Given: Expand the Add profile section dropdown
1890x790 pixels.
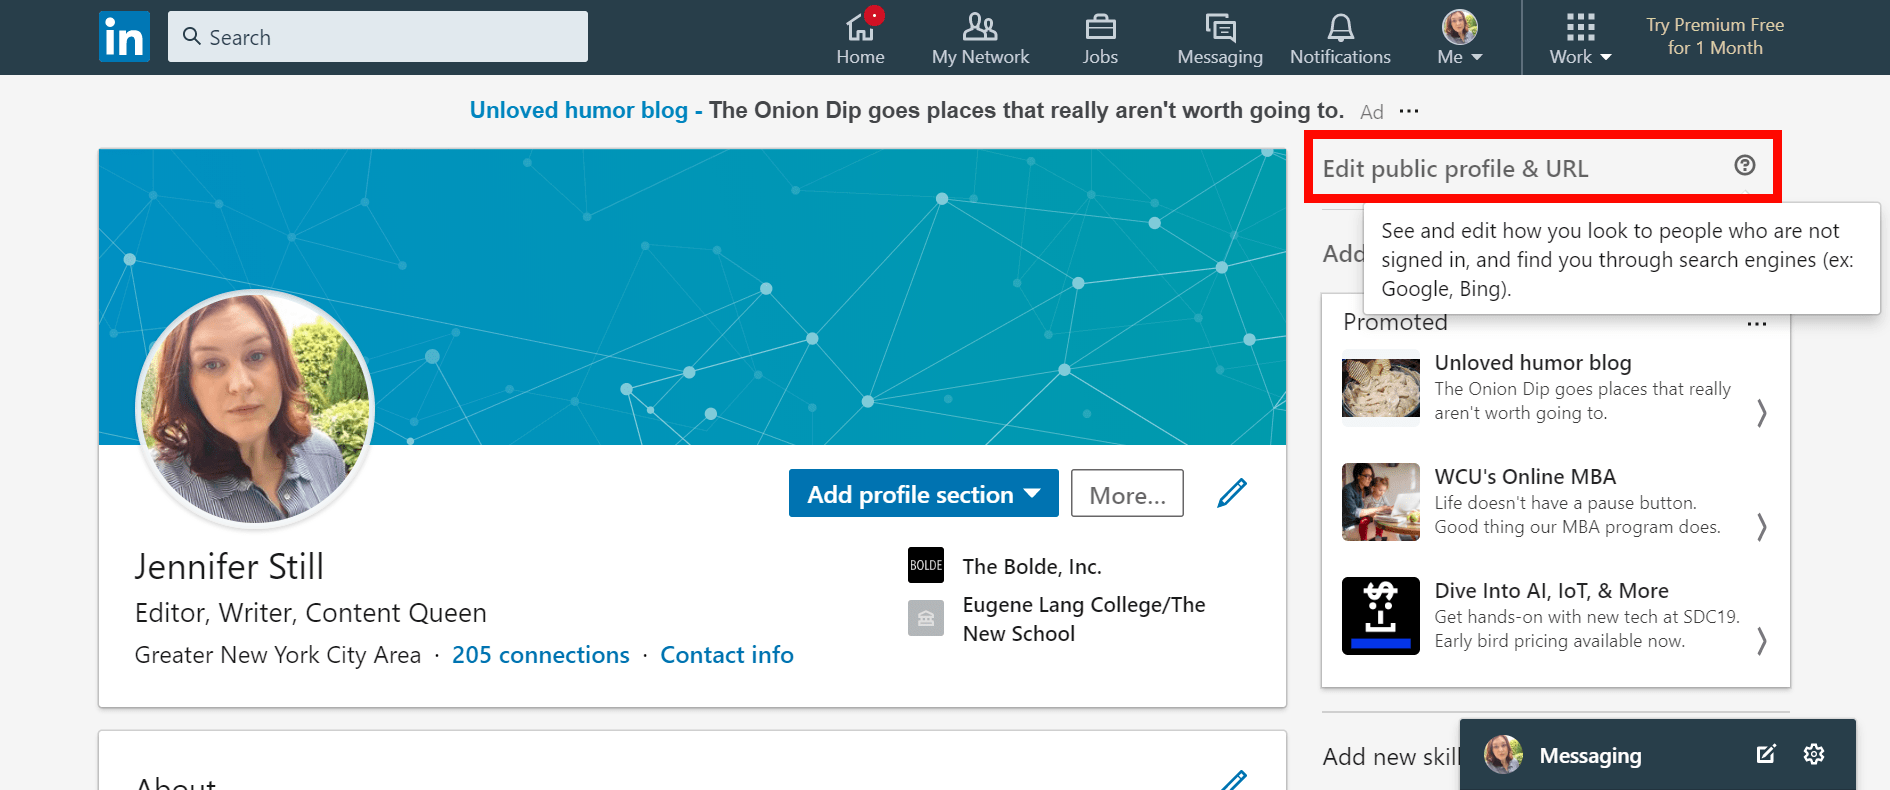Looking at the screenshot, I should pos(924,493).
